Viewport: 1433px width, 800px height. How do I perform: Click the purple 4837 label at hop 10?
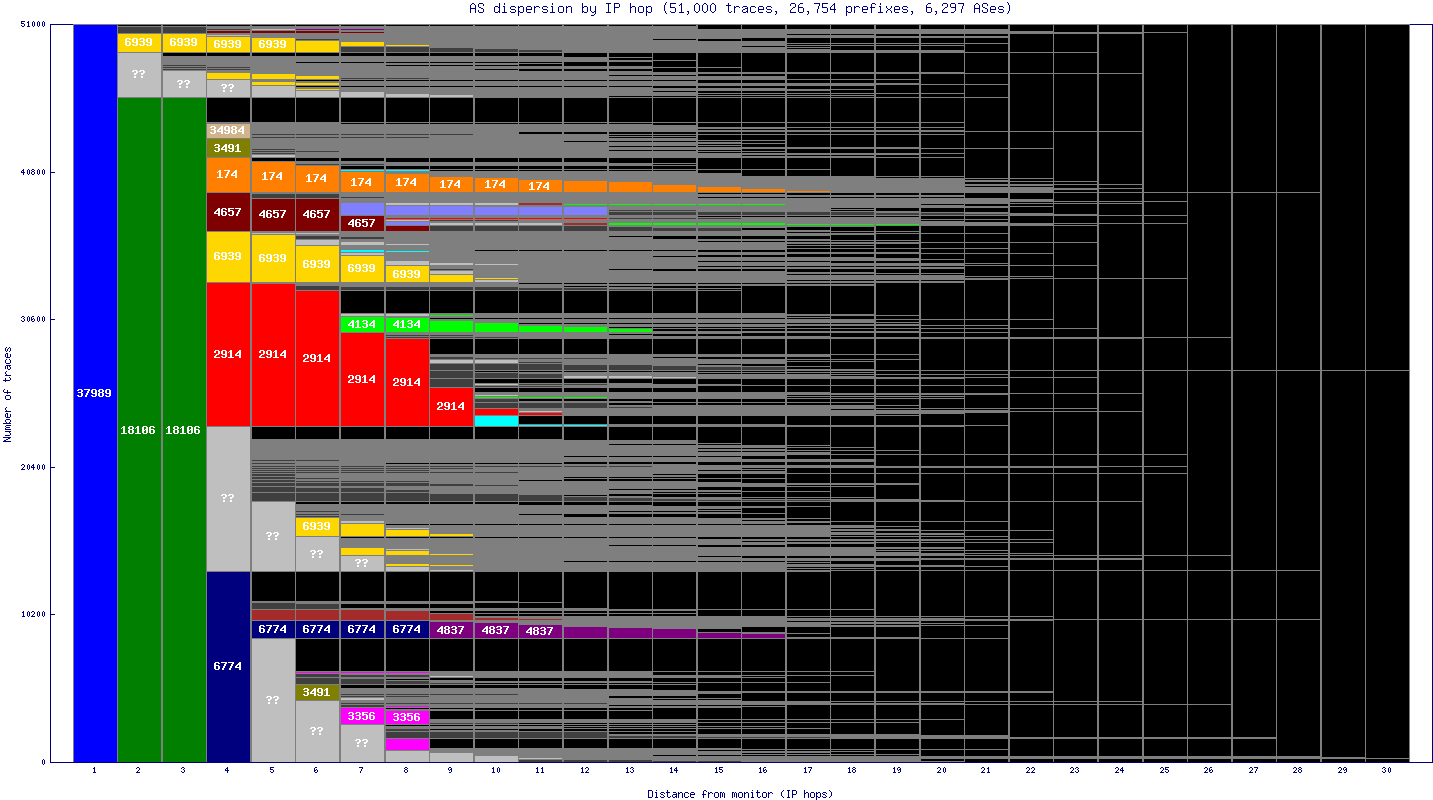tap(495, 630)
